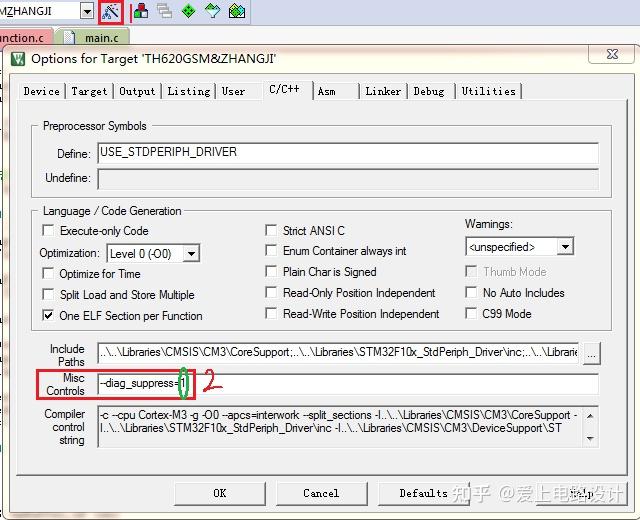Enable Execute-only Code checkbox
The height and width of the screenshot is (520, 640).
pyautogui.click(x=48, y=230)
